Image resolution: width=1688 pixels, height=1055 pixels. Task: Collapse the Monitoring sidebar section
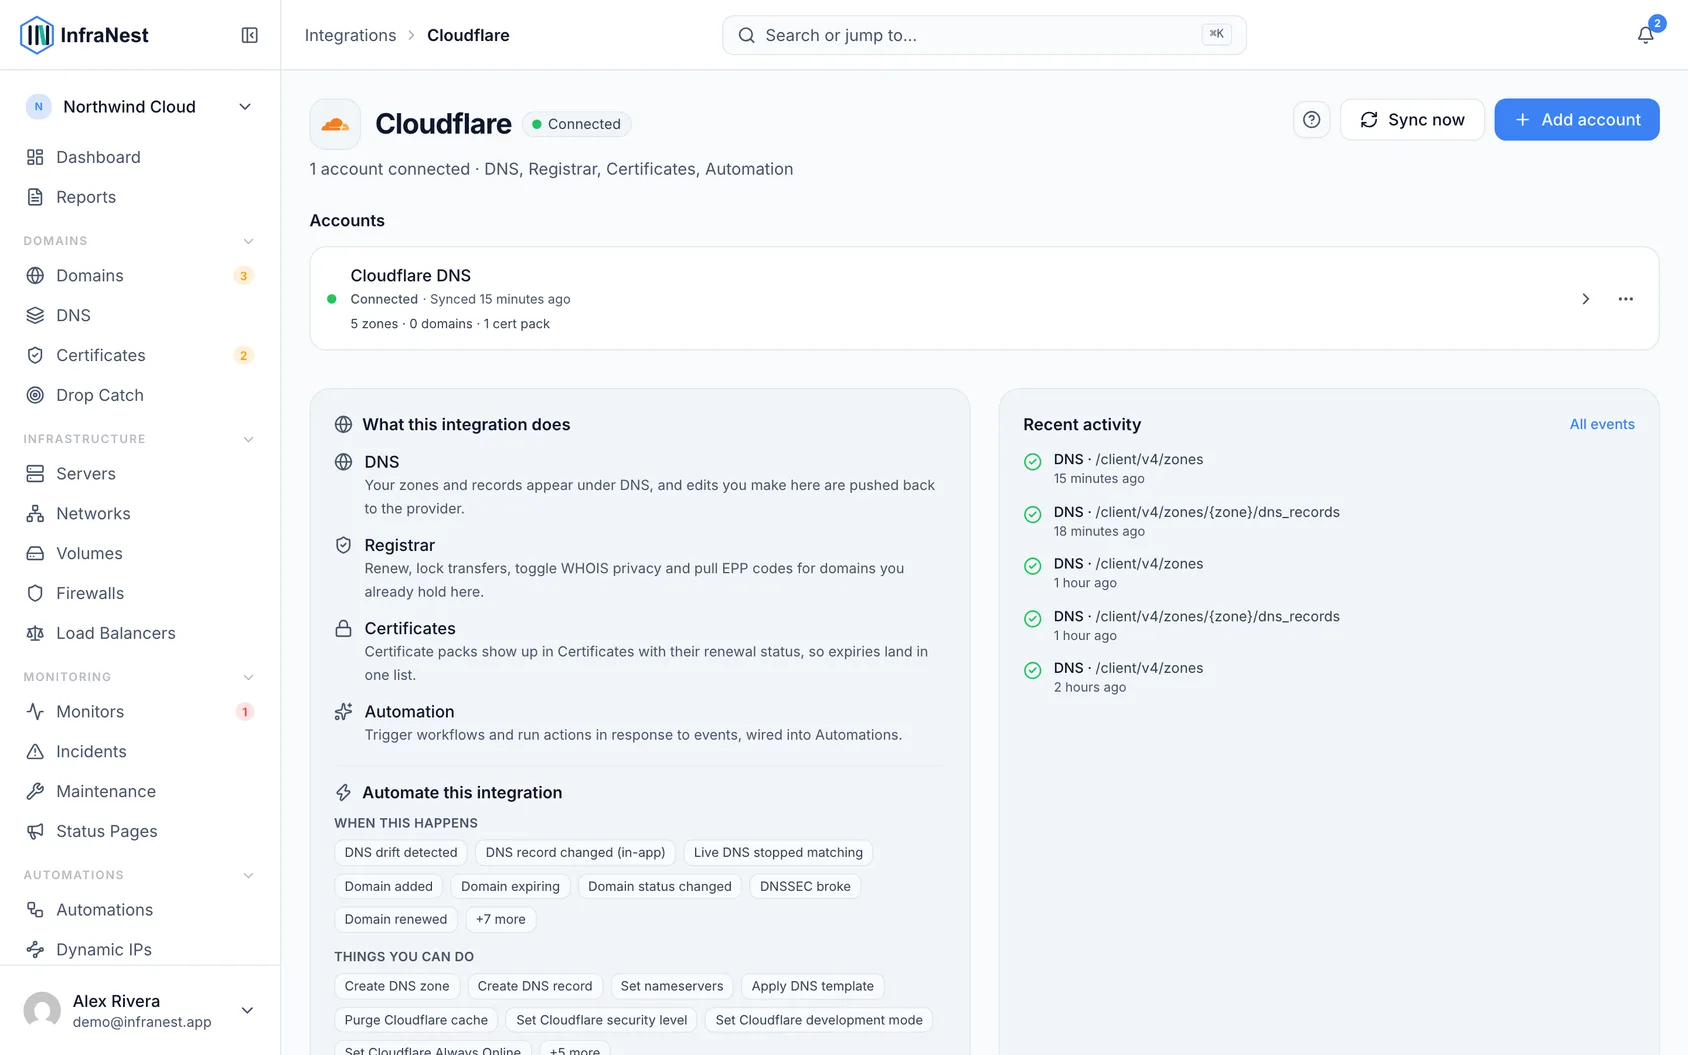point(249,677)
